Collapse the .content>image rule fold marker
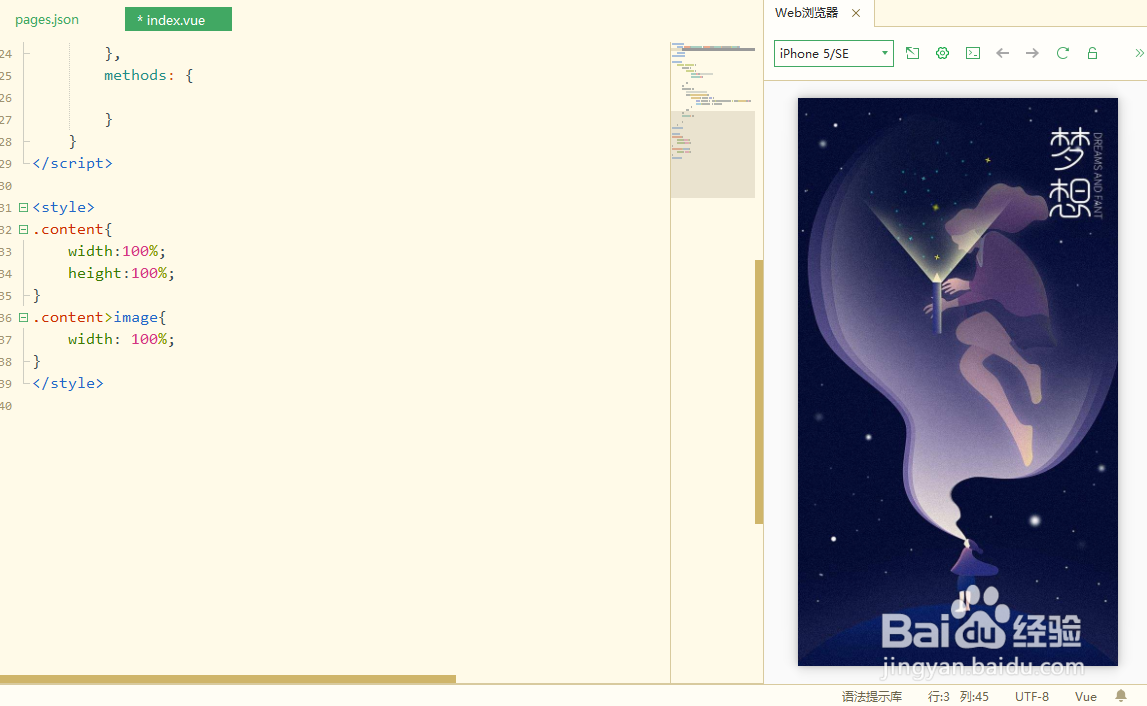The width and height of the screenshot is (1147, 706). [x=23, y=318]
